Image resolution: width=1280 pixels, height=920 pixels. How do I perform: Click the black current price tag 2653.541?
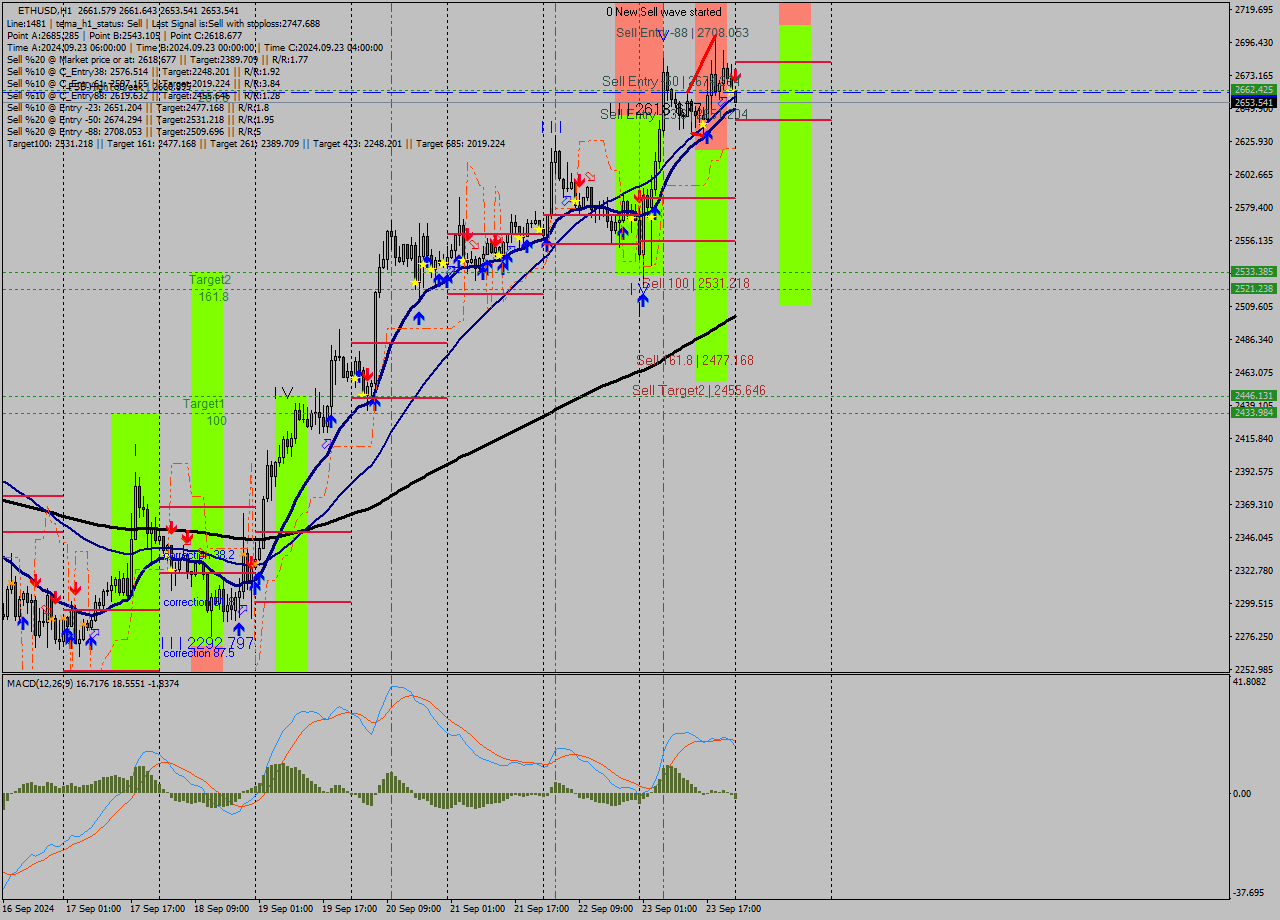coord(1252,101)
